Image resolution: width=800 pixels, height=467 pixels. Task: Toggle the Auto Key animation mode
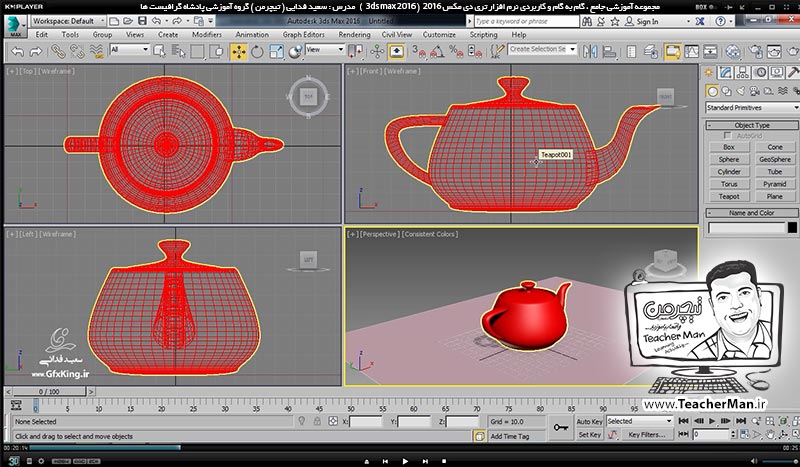pyautogui.click(x=589, y=422)
